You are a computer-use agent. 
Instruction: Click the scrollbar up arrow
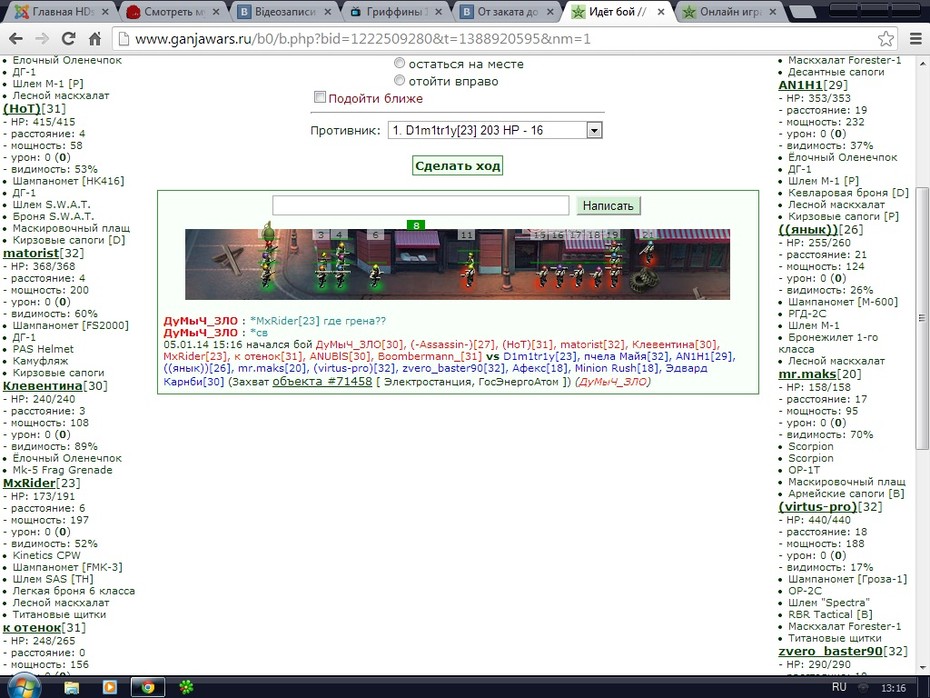(922, 63)
